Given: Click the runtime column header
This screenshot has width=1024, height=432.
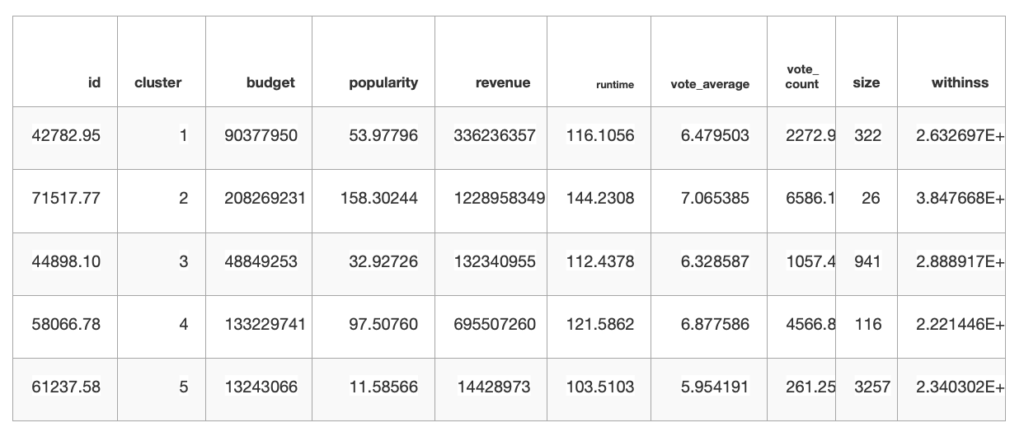Looking at the screenshot, I should pos(615,85).
